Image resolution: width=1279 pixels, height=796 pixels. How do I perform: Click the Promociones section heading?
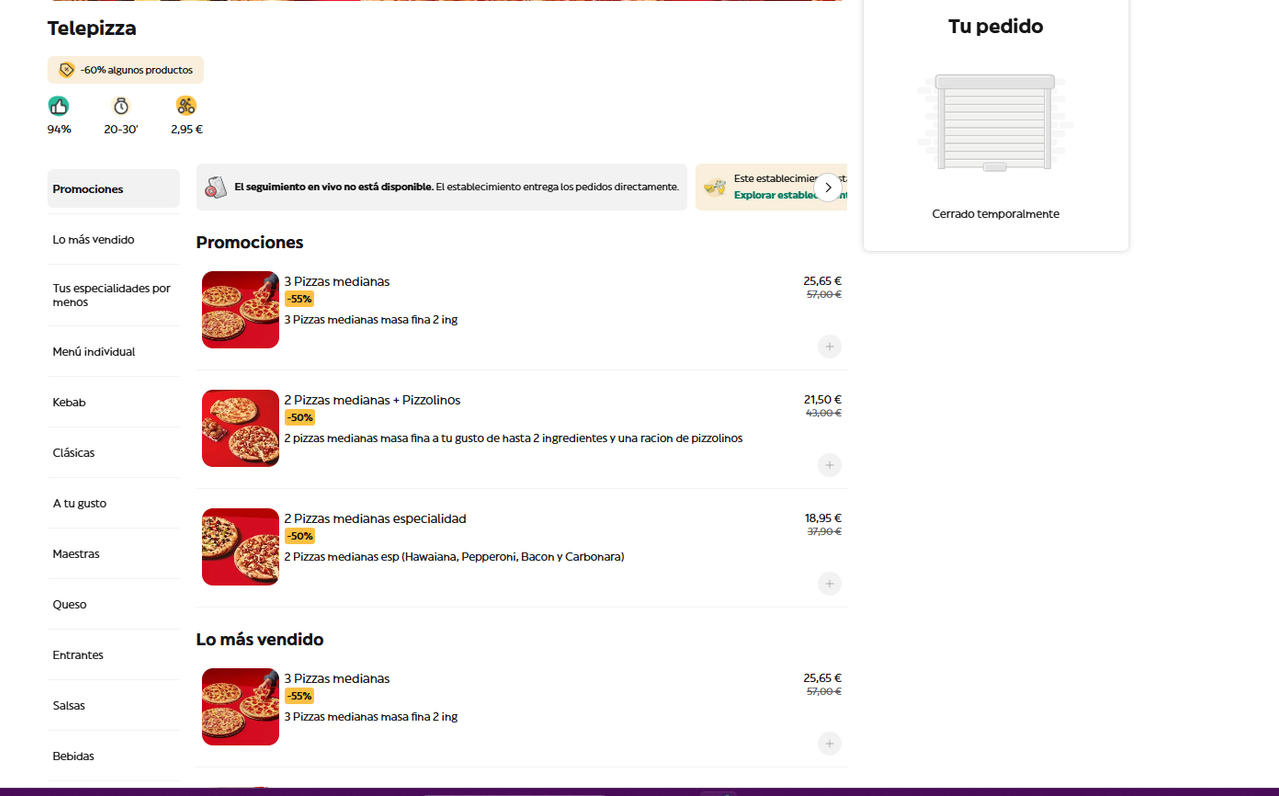250,242
